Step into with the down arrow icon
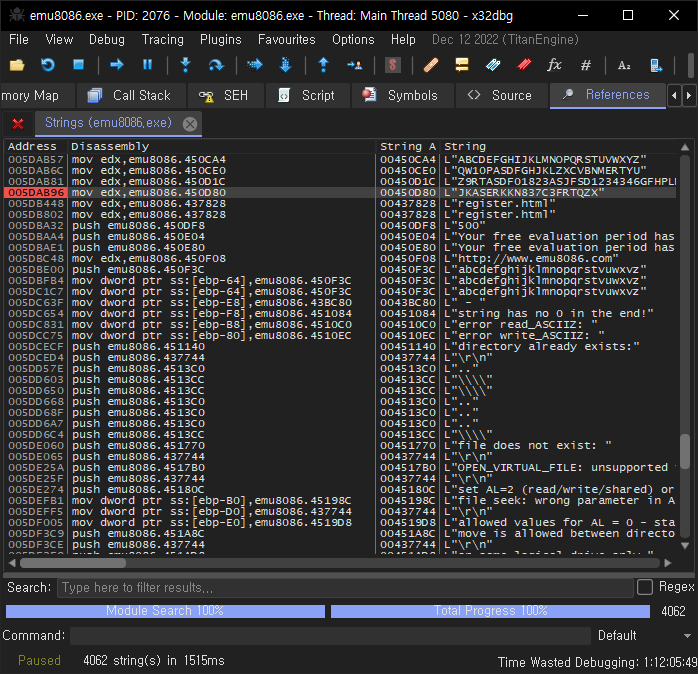The height and width of the screenshot is (674, 698). 186,65
